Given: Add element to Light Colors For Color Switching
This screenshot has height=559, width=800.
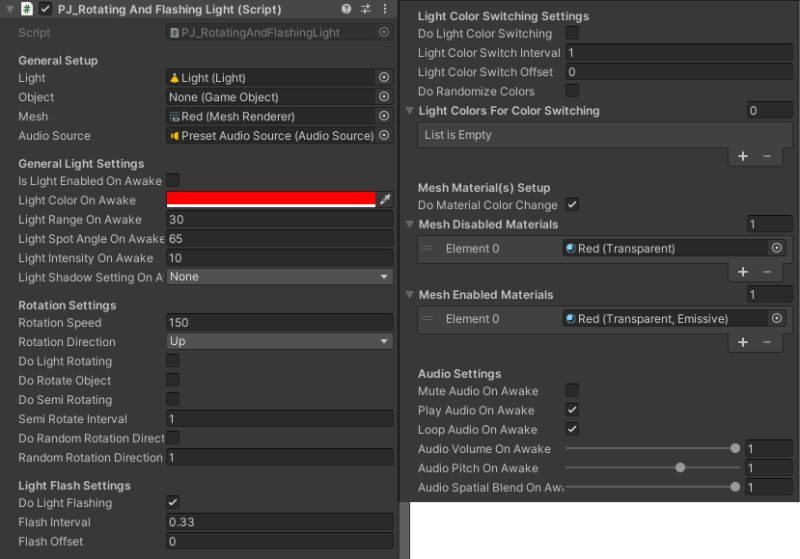Looking at the screenshot, I should (x=743, y=156).
